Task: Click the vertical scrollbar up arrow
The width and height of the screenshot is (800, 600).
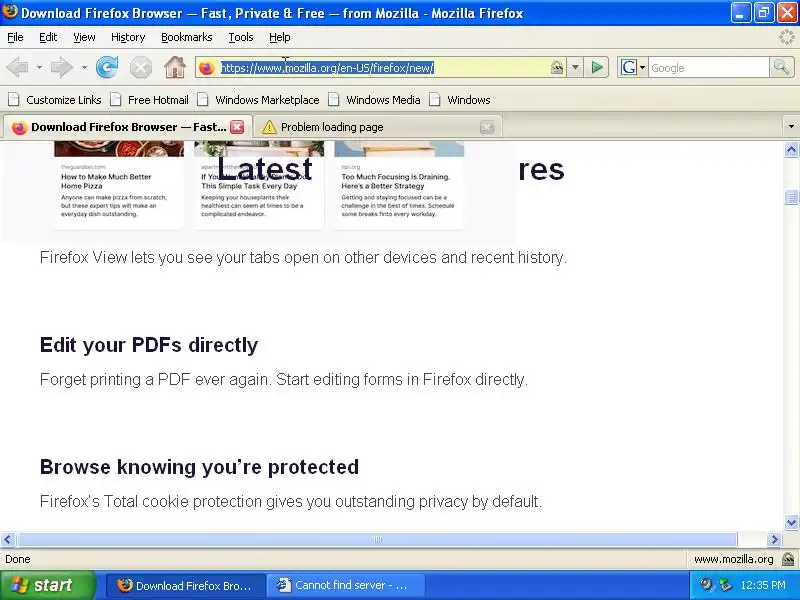Action: [x=791, y=149]
